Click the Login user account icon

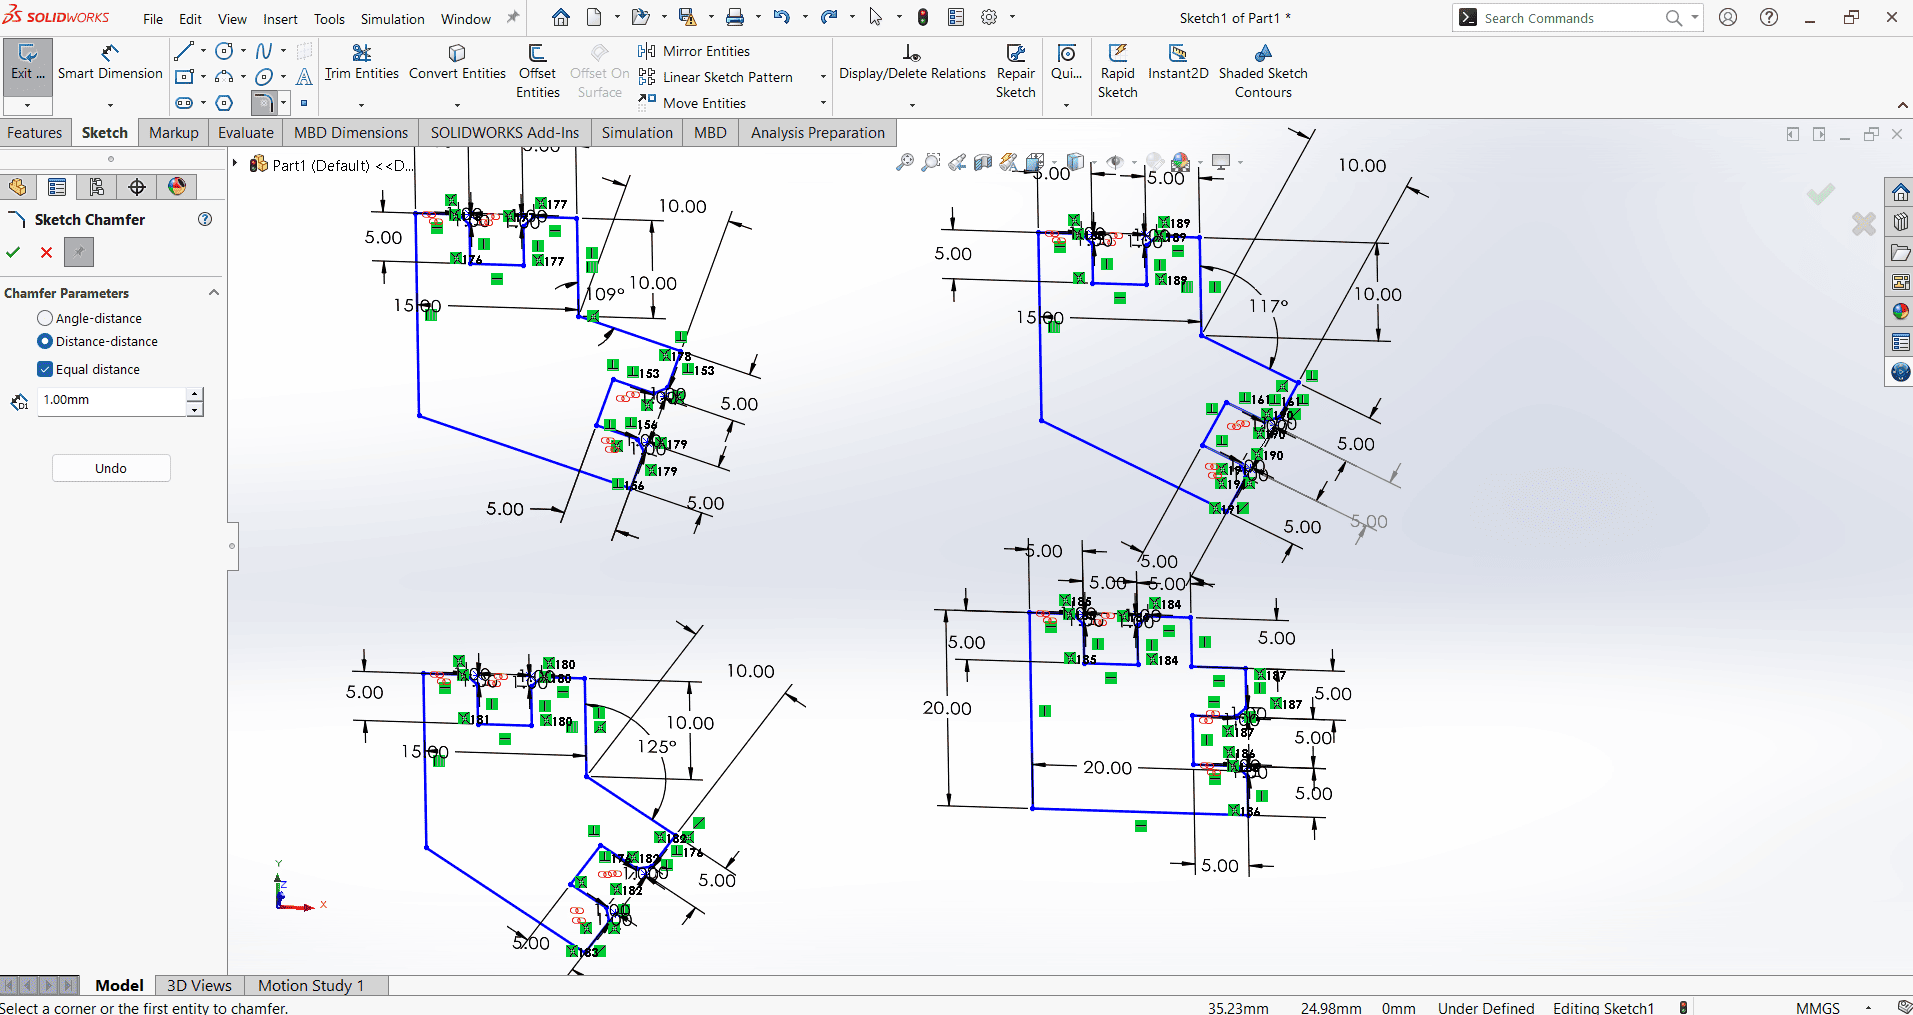[1728, 17]
